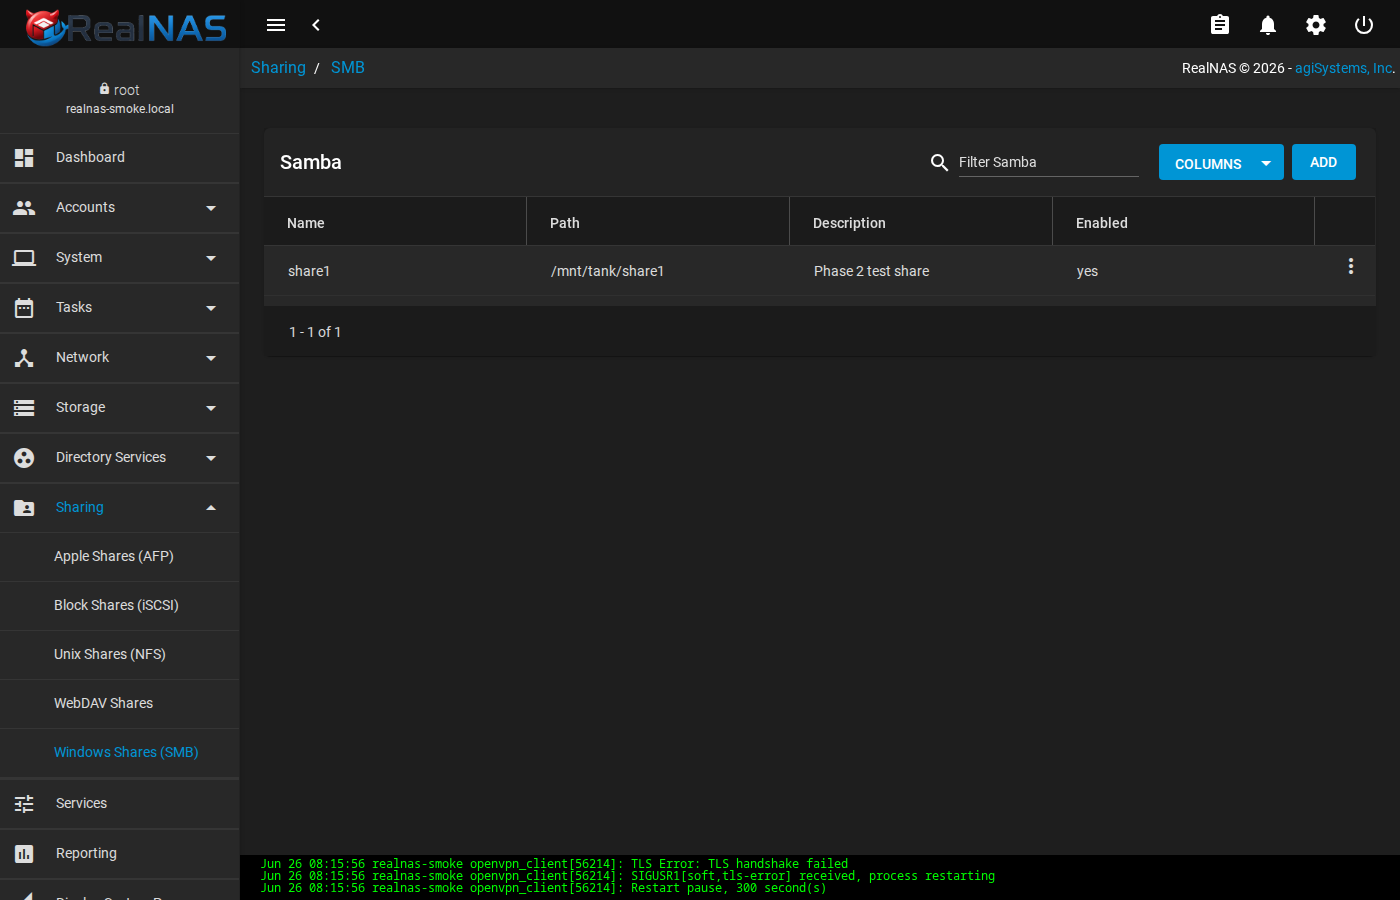Click the Samba table title
This screenshot has width=1400, height=900.
(311, 162)
